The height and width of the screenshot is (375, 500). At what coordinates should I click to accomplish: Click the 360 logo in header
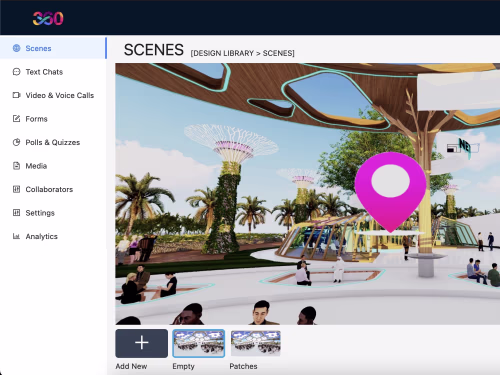[48, 18]
